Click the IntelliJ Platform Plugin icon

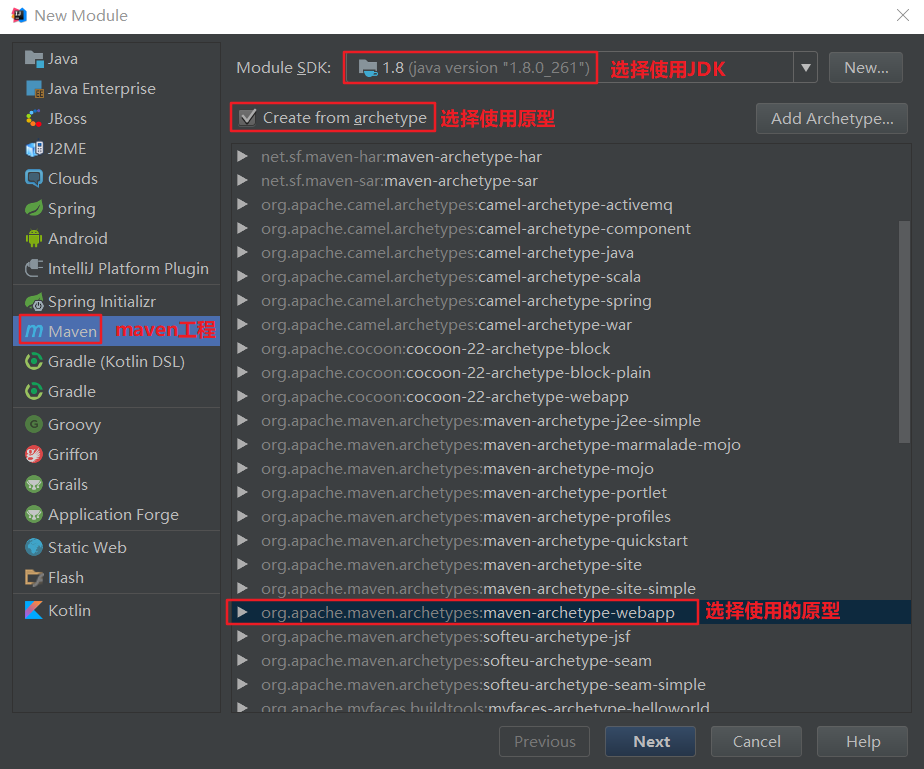[x=34, y=269]
